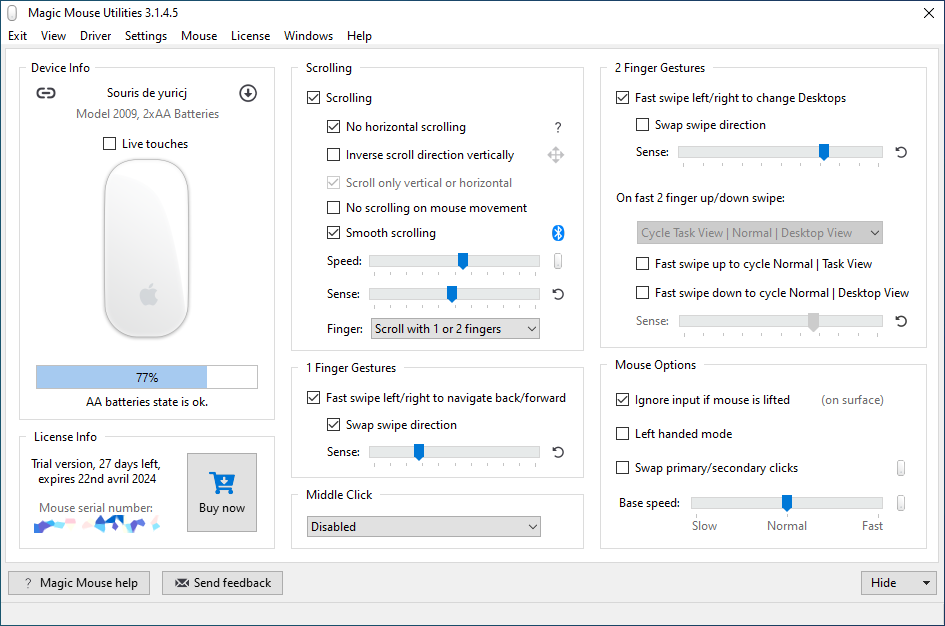Click the Bluetooth icon next to Smooth scrolling
Image resolution: width=945 pixels, height=626 pixels.
tap(558, 233)
